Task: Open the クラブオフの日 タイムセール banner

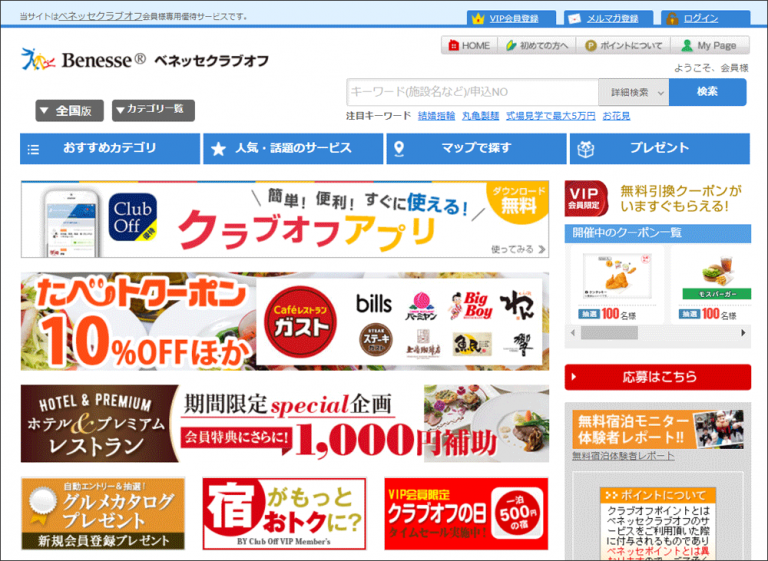Action: (x=466, y=514)
